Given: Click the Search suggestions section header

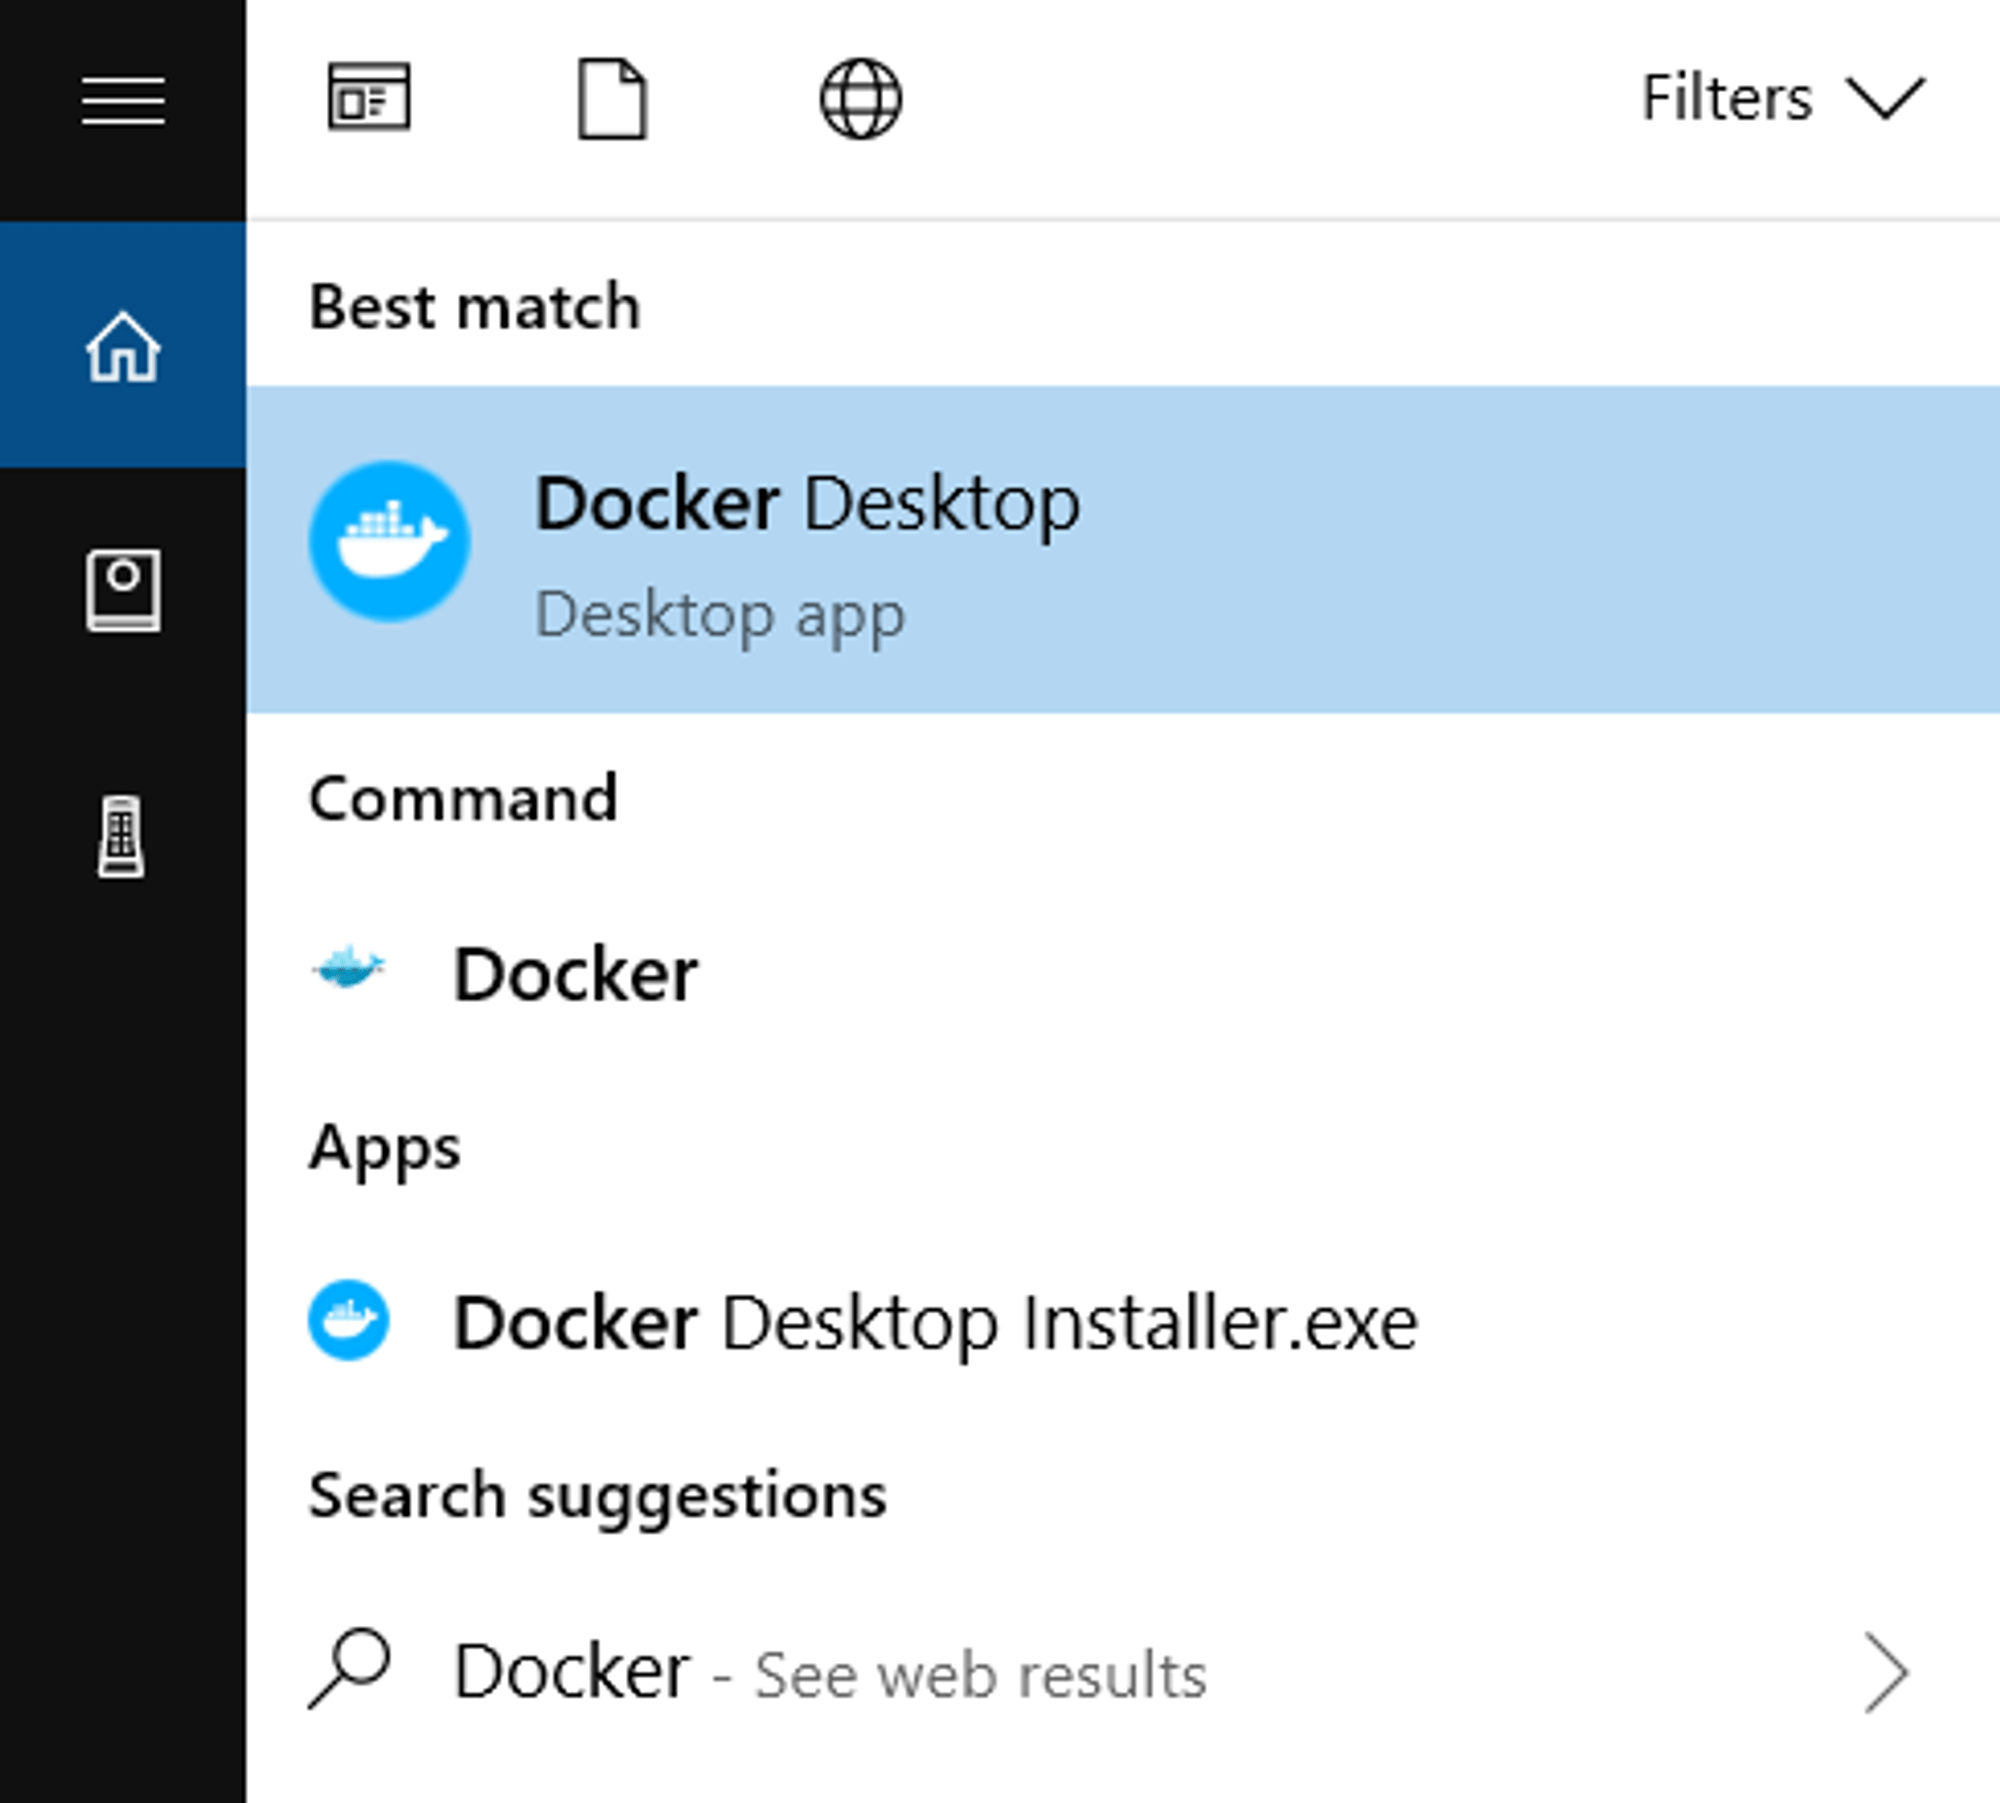Looking at the screenshot, I should (x=597, y=1496).
